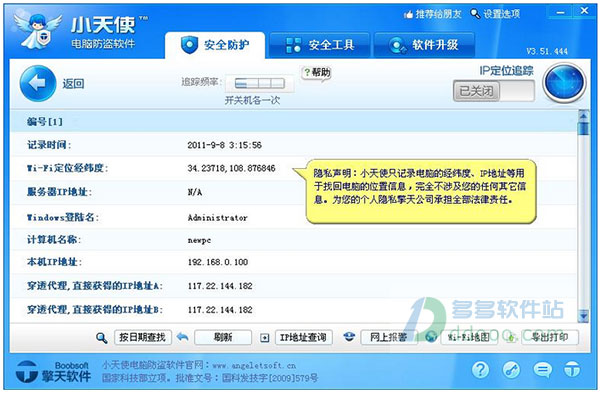This screenshot has width=600, height=394.
Task: Click the refresh arrow icon beside 刷新
Action: pyautogui.click(x=183, y=337)
